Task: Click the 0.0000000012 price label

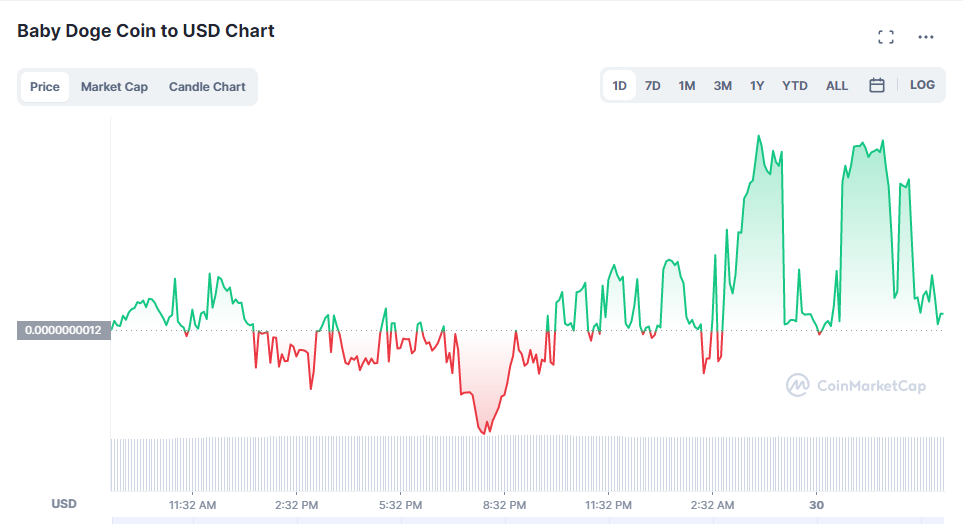Action: [x=63, y=330]
